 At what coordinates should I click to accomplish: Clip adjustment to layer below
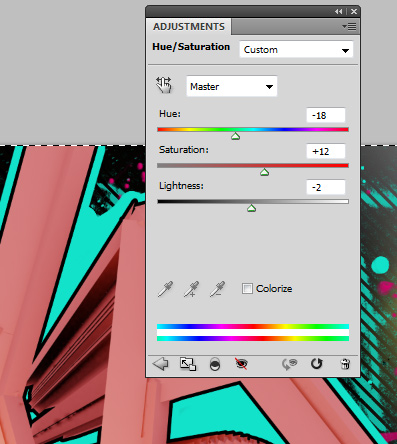tap(215, 364)
